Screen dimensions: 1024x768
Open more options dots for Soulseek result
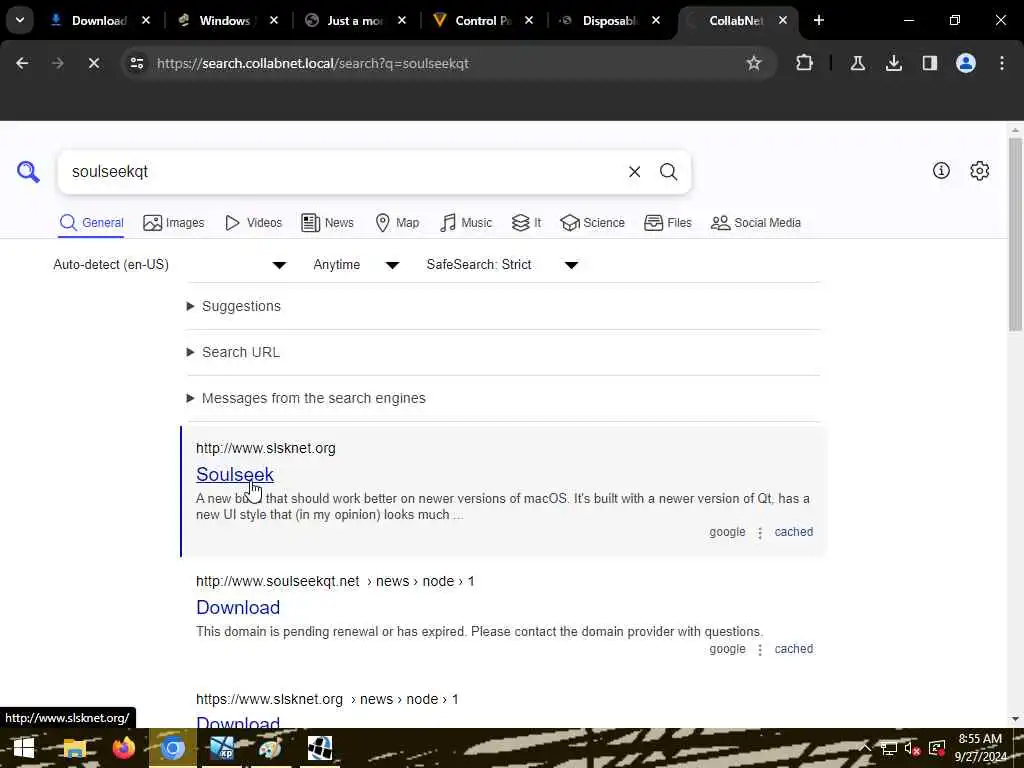[x=760, y=533]
